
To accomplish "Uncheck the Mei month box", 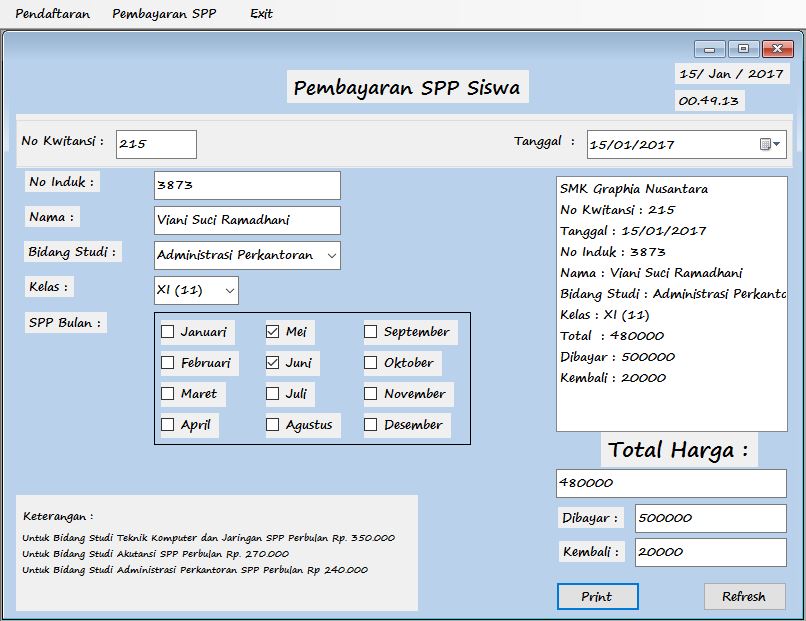I will pos(275,331).
